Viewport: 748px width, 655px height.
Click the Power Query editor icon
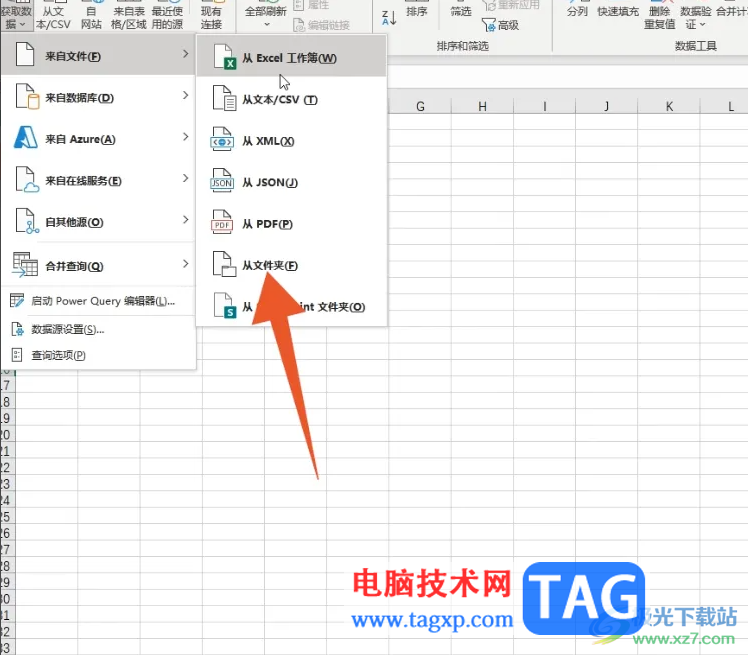click(x=17, y=301)
